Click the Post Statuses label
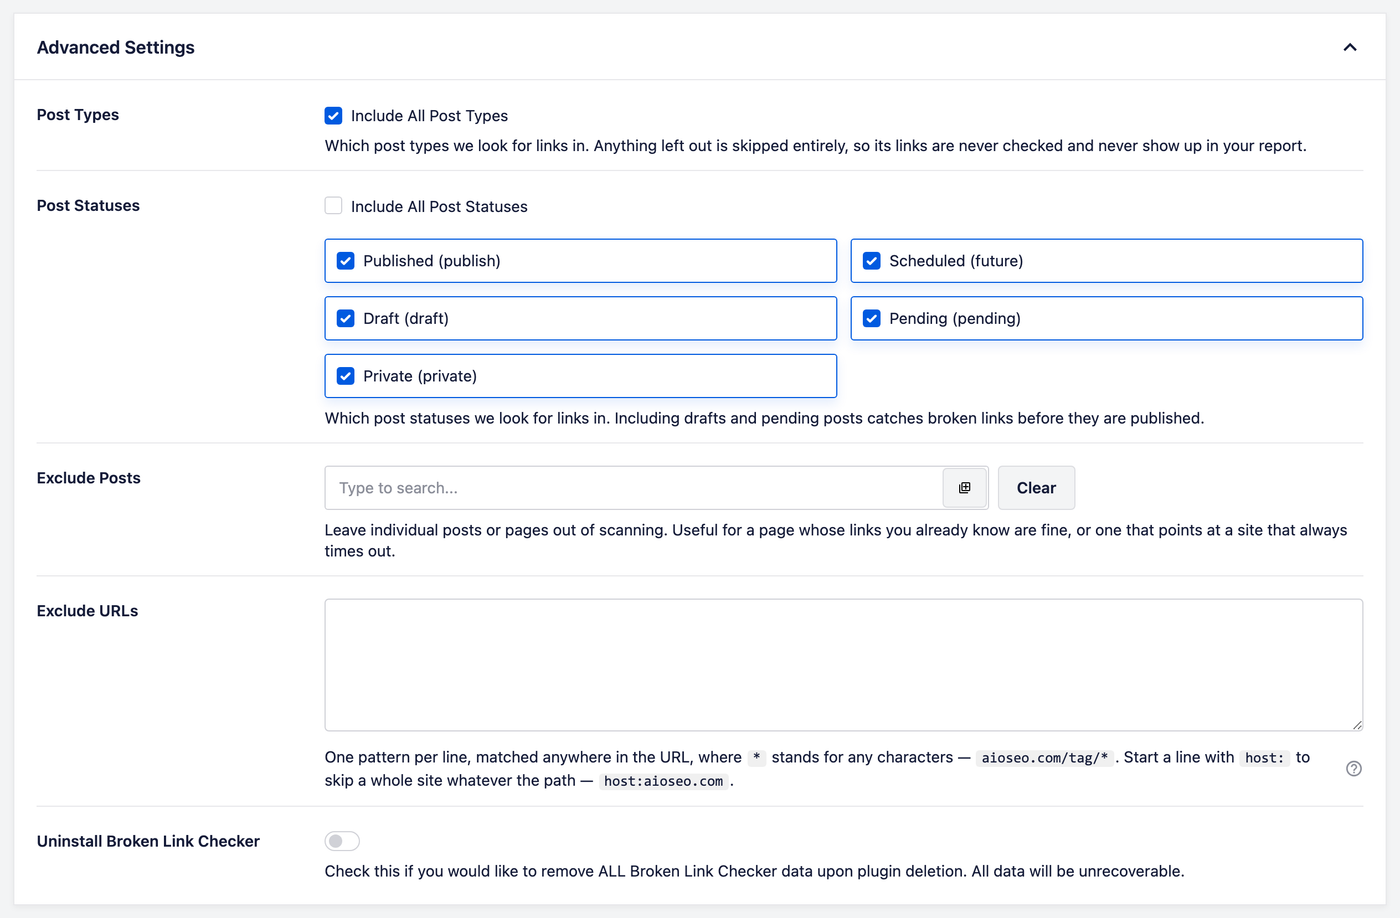1400x918 pixels. click(x=88, y=206)
